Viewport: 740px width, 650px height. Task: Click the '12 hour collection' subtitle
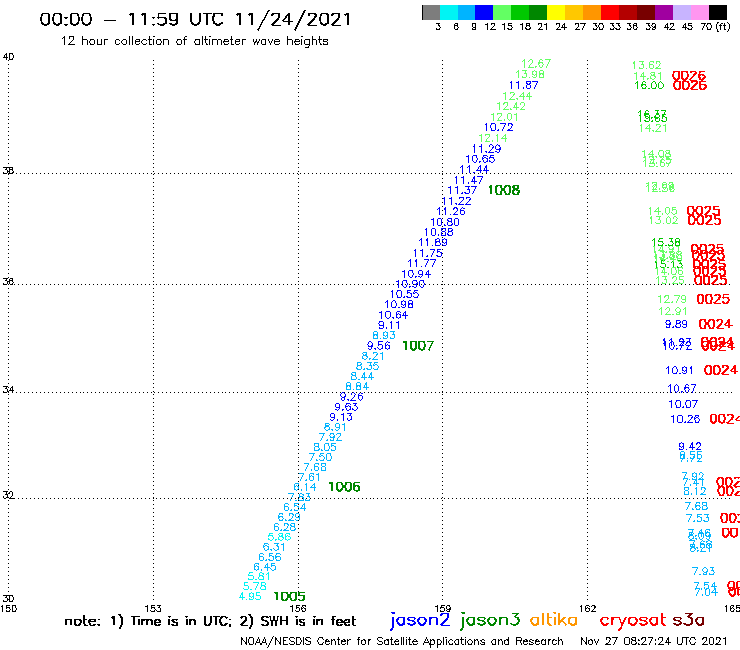pos(194,41)
